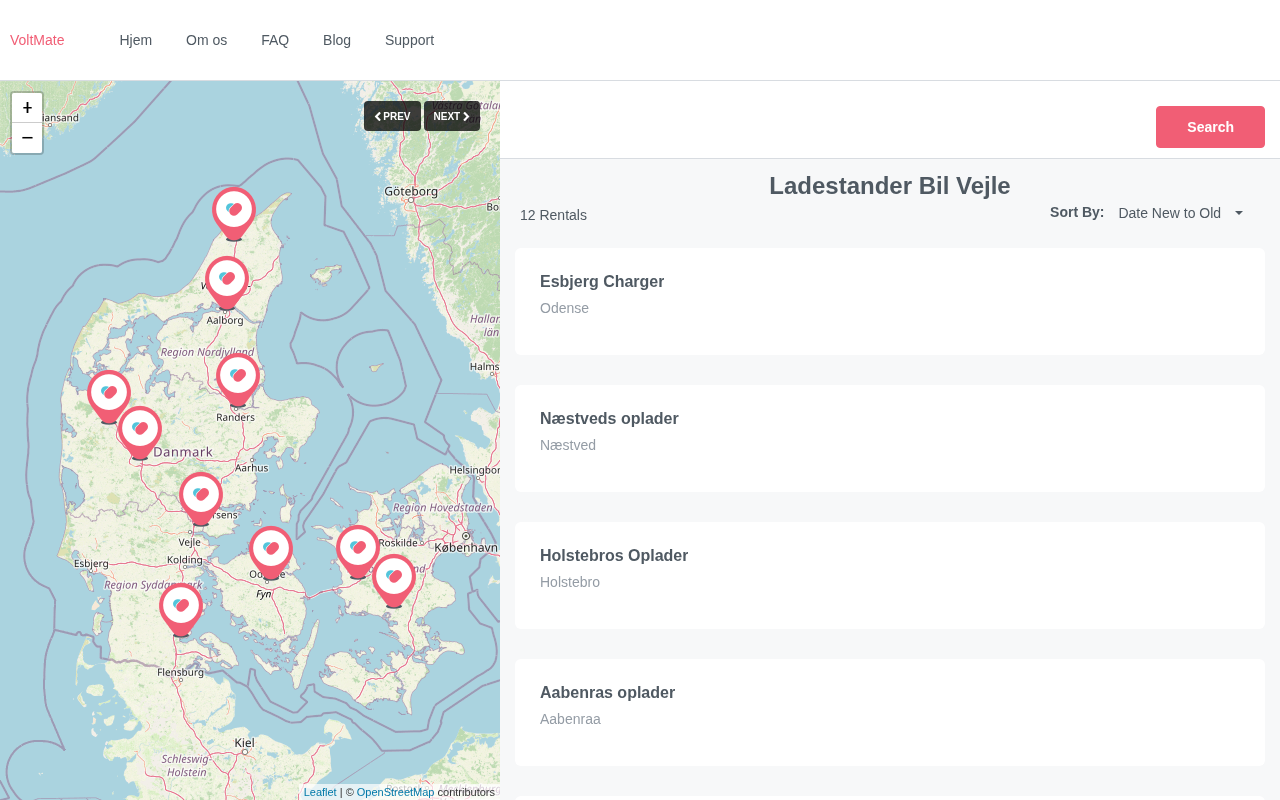
Task: Navigate to Om os page
Action: (206, 40)
